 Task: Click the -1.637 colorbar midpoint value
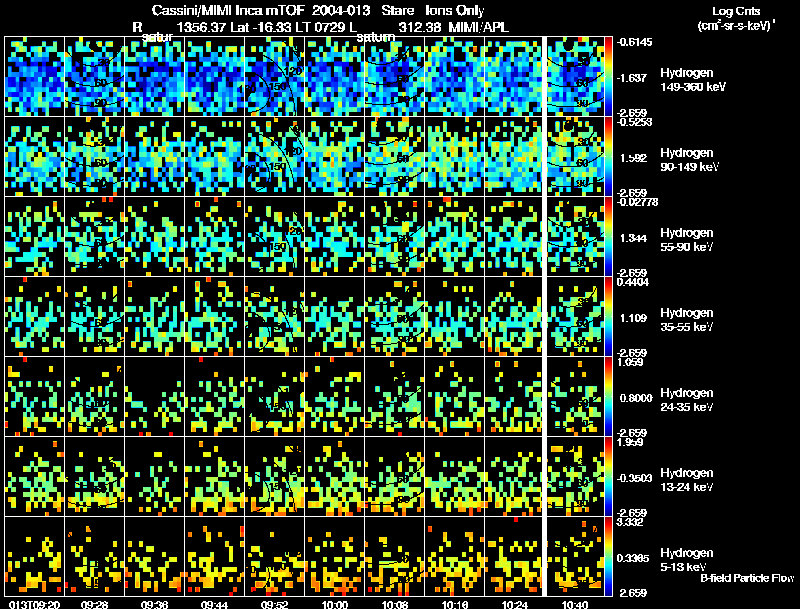(632, 78)
